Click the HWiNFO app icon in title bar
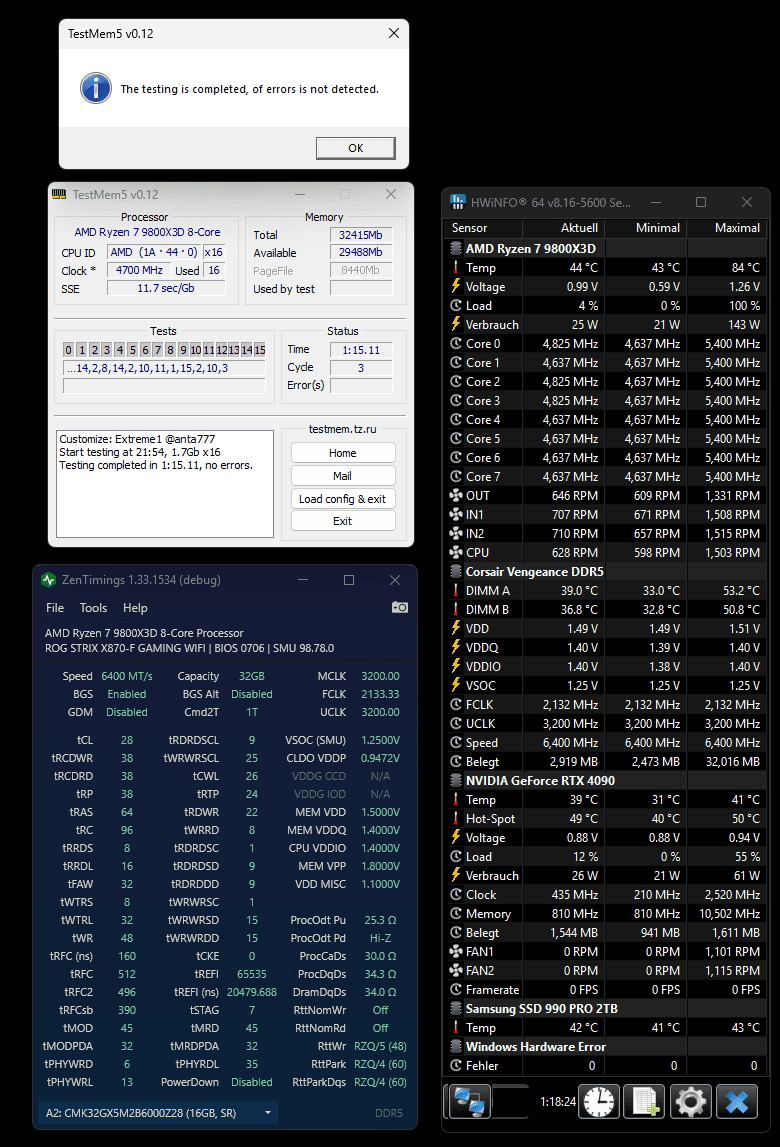780x1147 pixels. point(458,202)
